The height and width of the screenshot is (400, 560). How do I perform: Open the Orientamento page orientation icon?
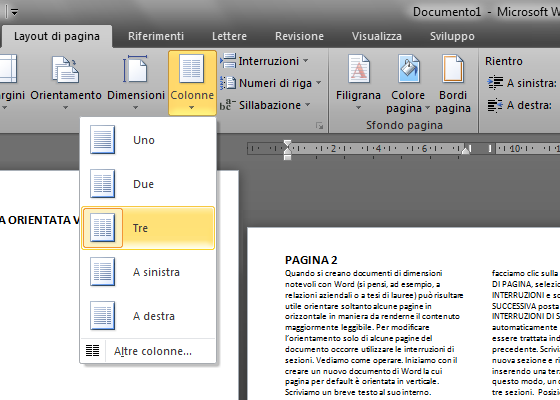pyautogui.click(x=65, y=70)
